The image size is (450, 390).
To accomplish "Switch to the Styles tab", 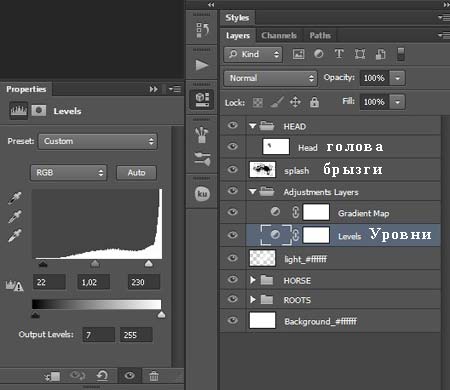I will [237, 18].
